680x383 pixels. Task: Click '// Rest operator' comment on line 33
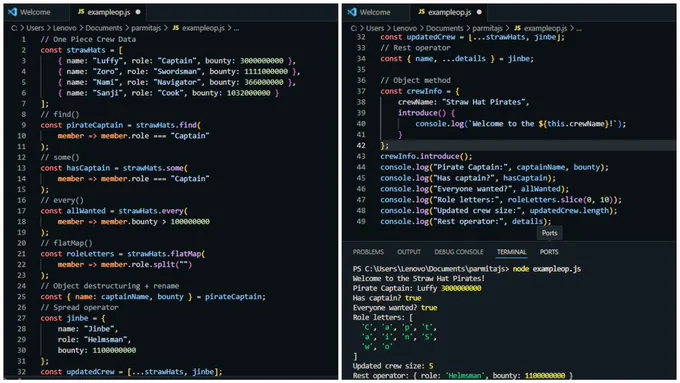click(x=415, y=48)
